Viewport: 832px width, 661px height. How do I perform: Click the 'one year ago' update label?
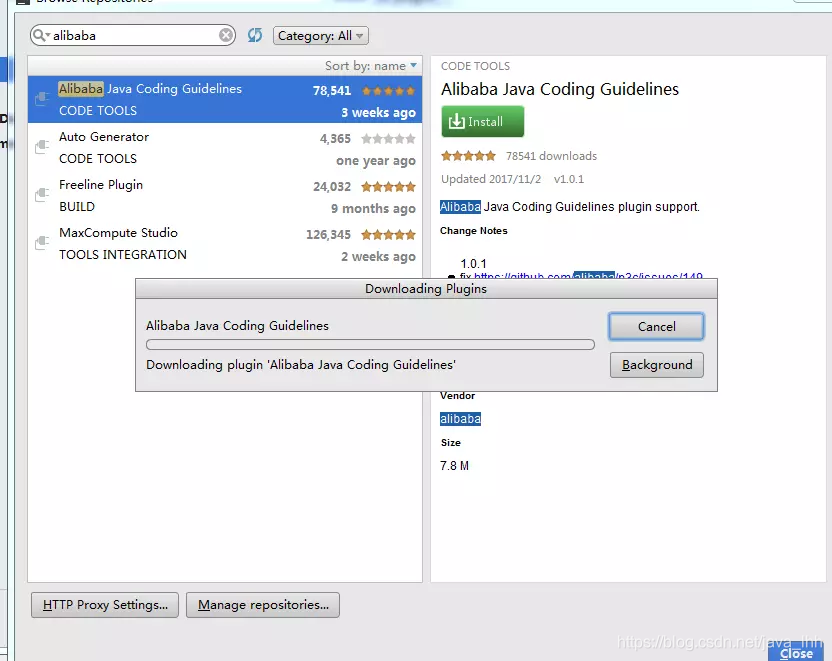(x=376, y=161)
